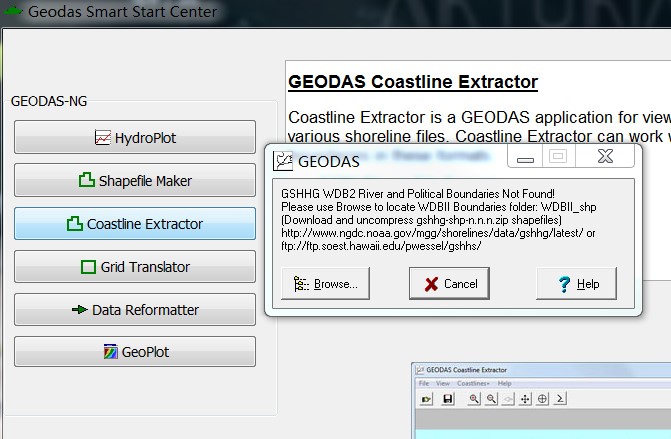Click the View menu in thumbnail window
This screenshot has width=671, height=439.
[x=442, y=383]
